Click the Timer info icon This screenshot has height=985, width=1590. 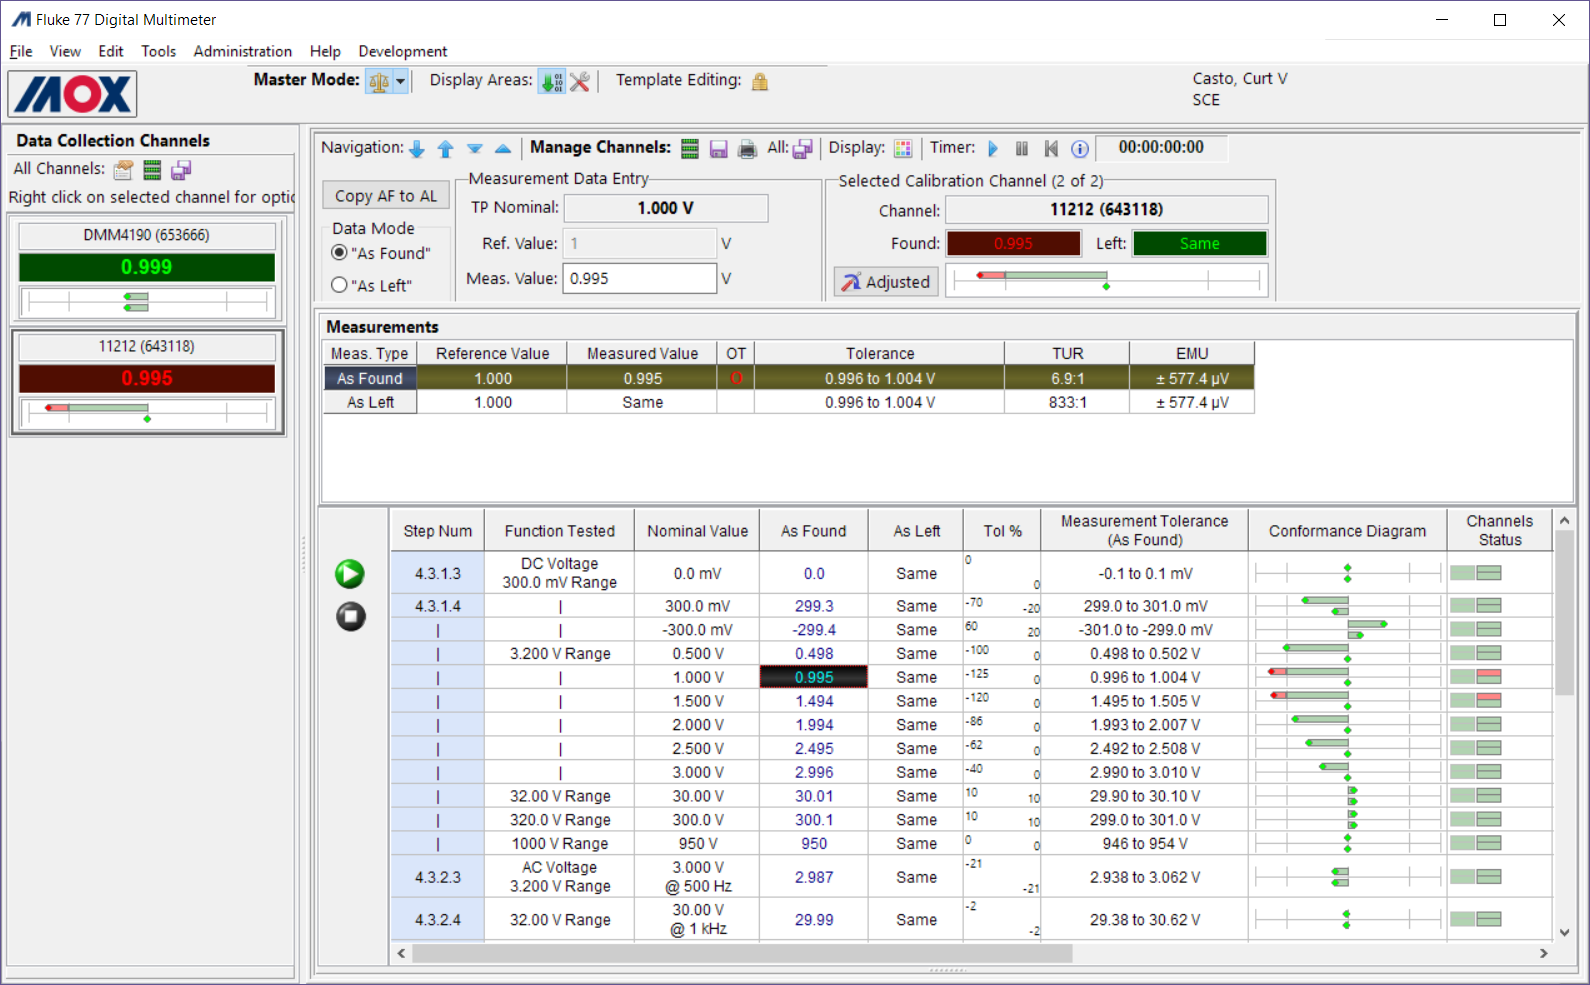[1080, 149]
